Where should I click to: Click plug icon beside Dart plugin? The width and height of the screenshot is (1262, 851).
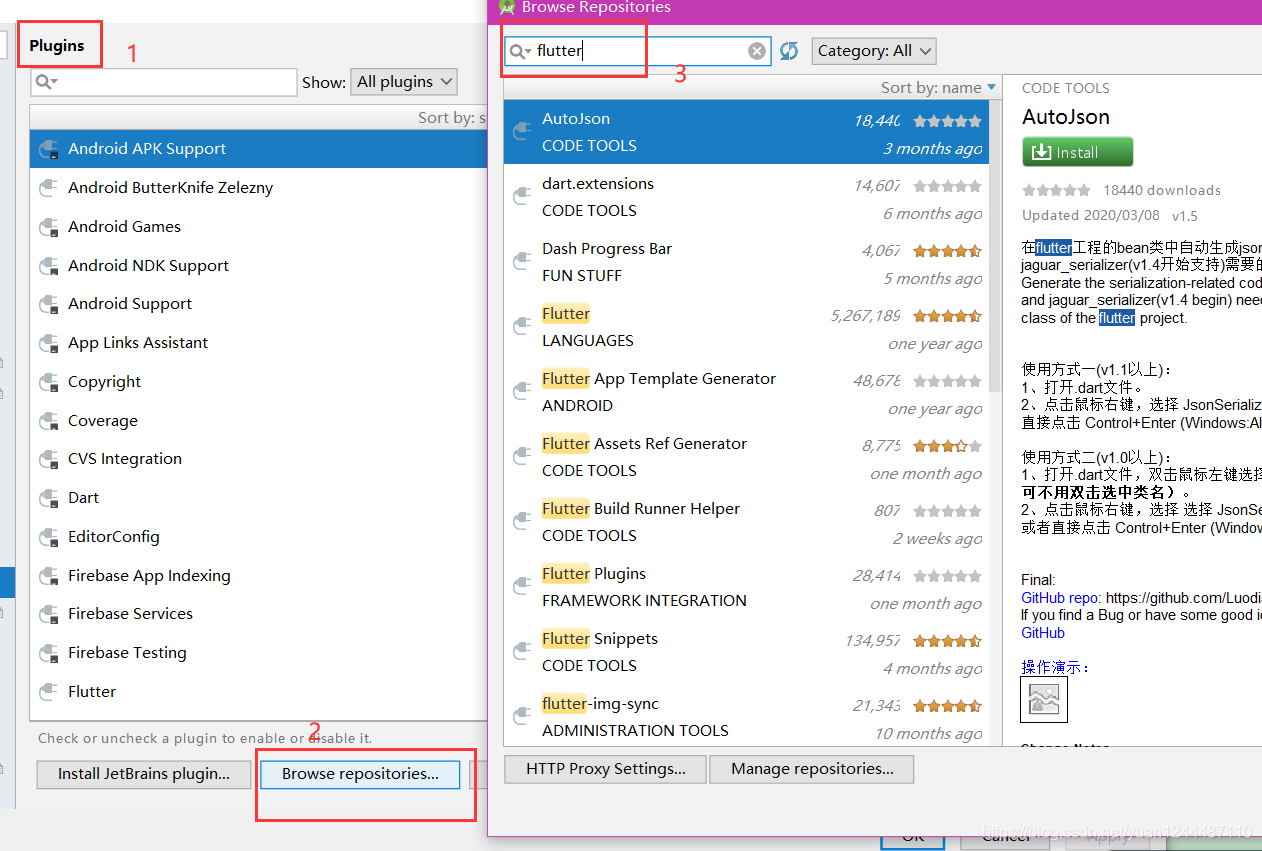49,498
